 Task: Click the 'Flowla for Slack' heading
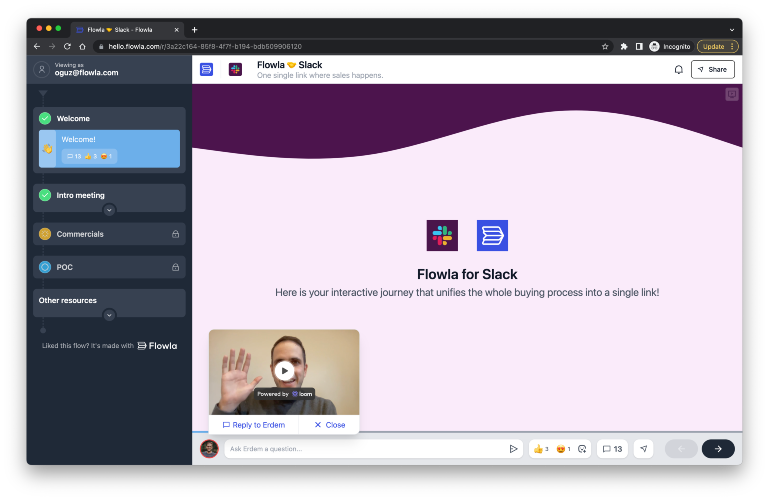point(467,275)
